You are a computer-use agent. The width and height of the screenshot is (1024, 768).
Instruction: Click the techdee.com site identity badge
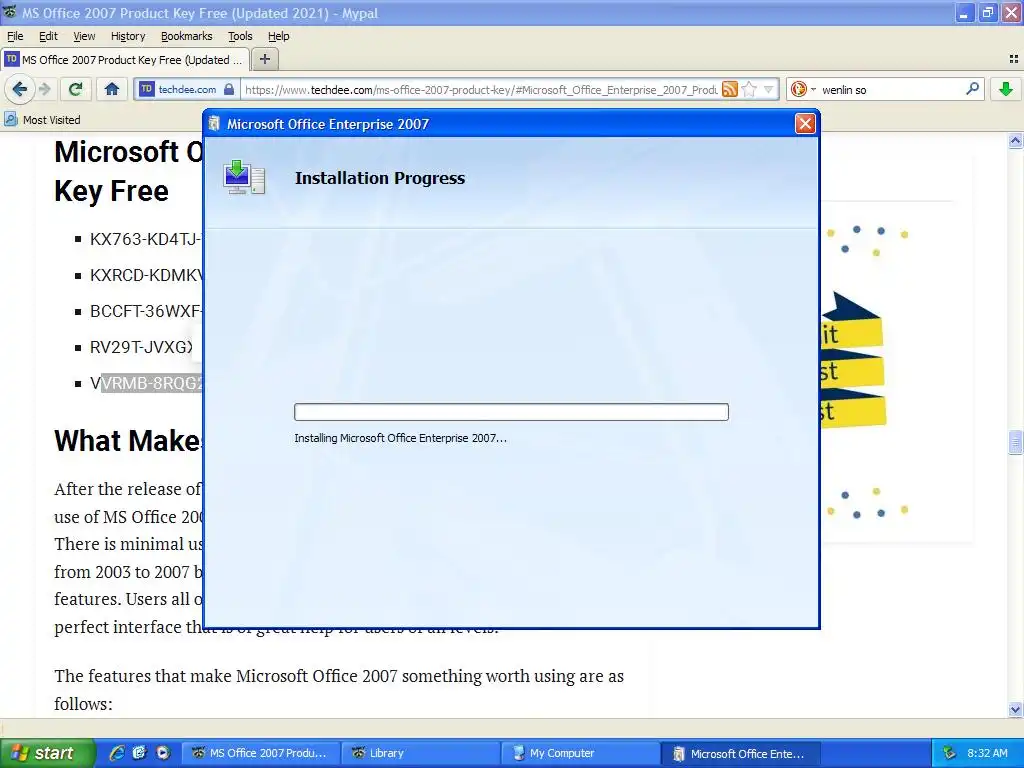[x=187, y=89]
